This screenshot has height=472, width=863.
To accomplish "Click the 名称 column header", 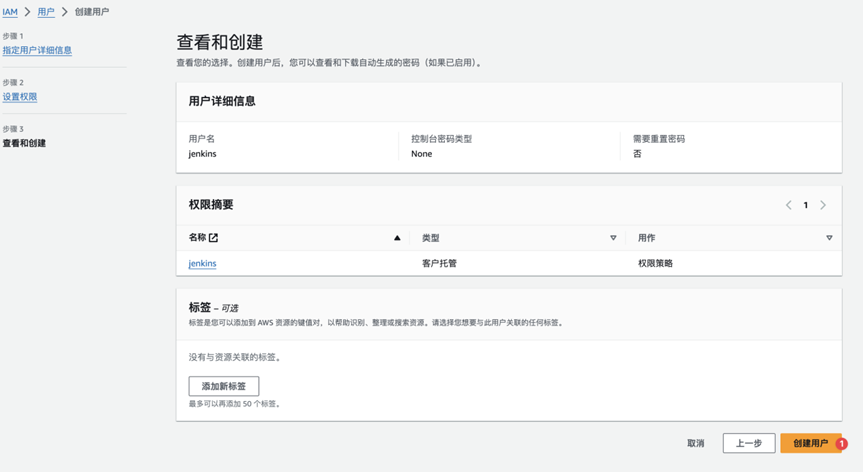I will click(x=198, y=238).
